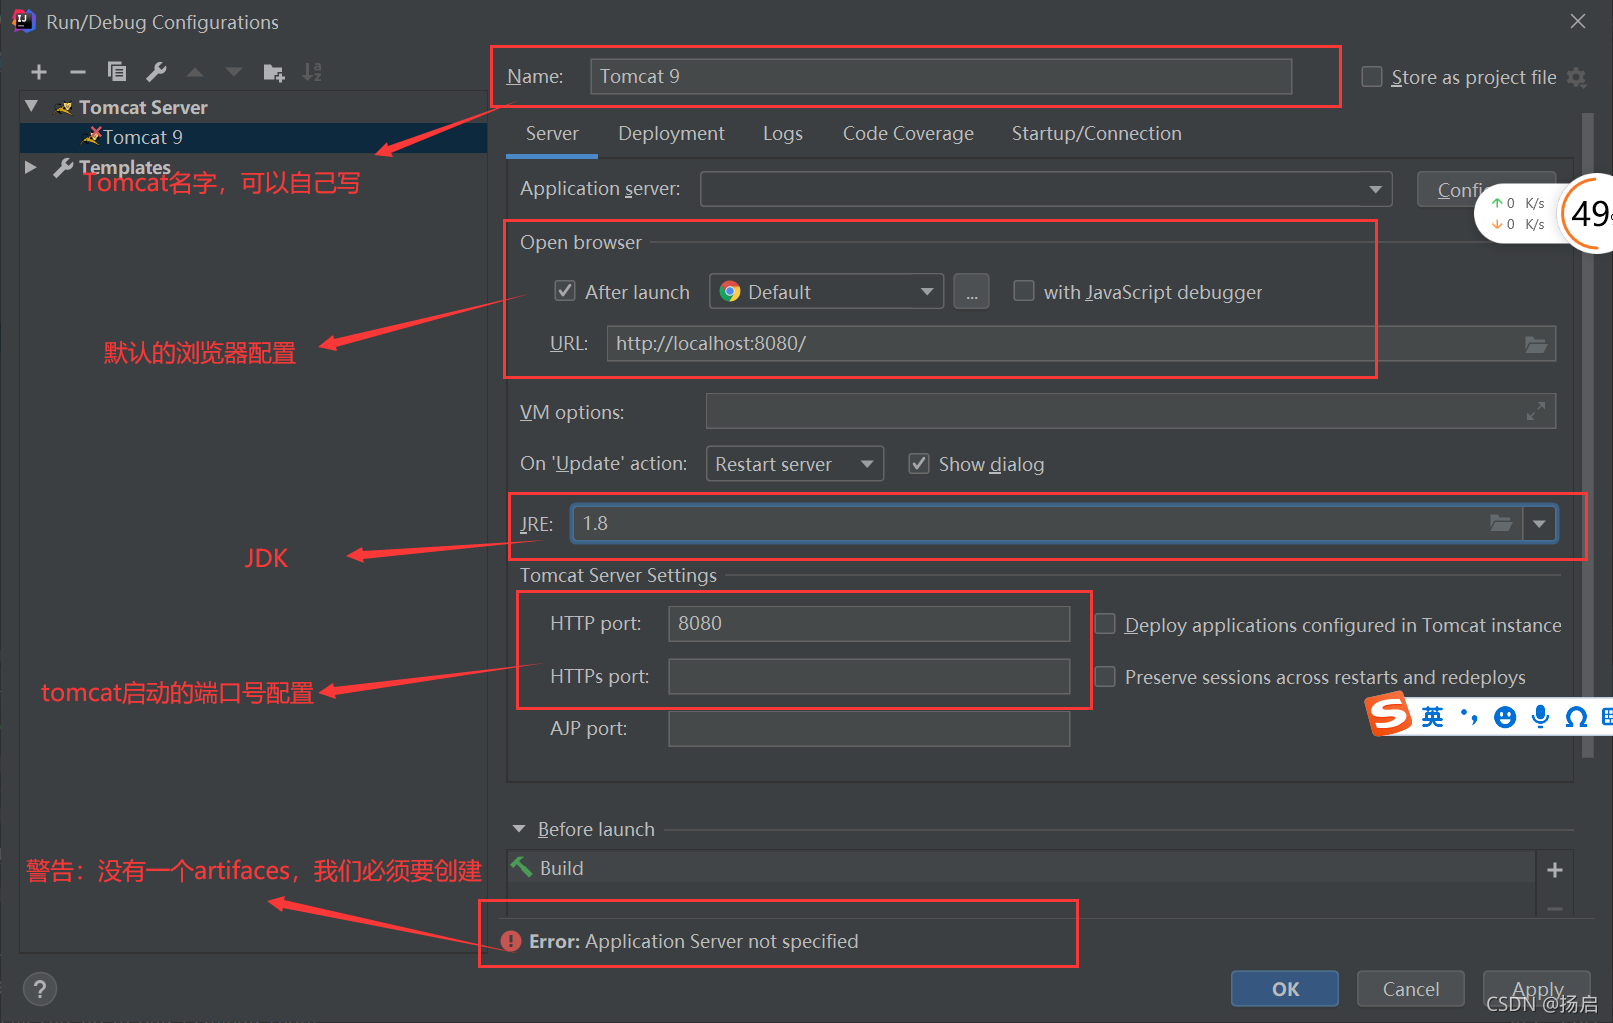Collapse the Before launch section
The height and width of the screenshot is (1023, 1613).
tap(519, 829)
